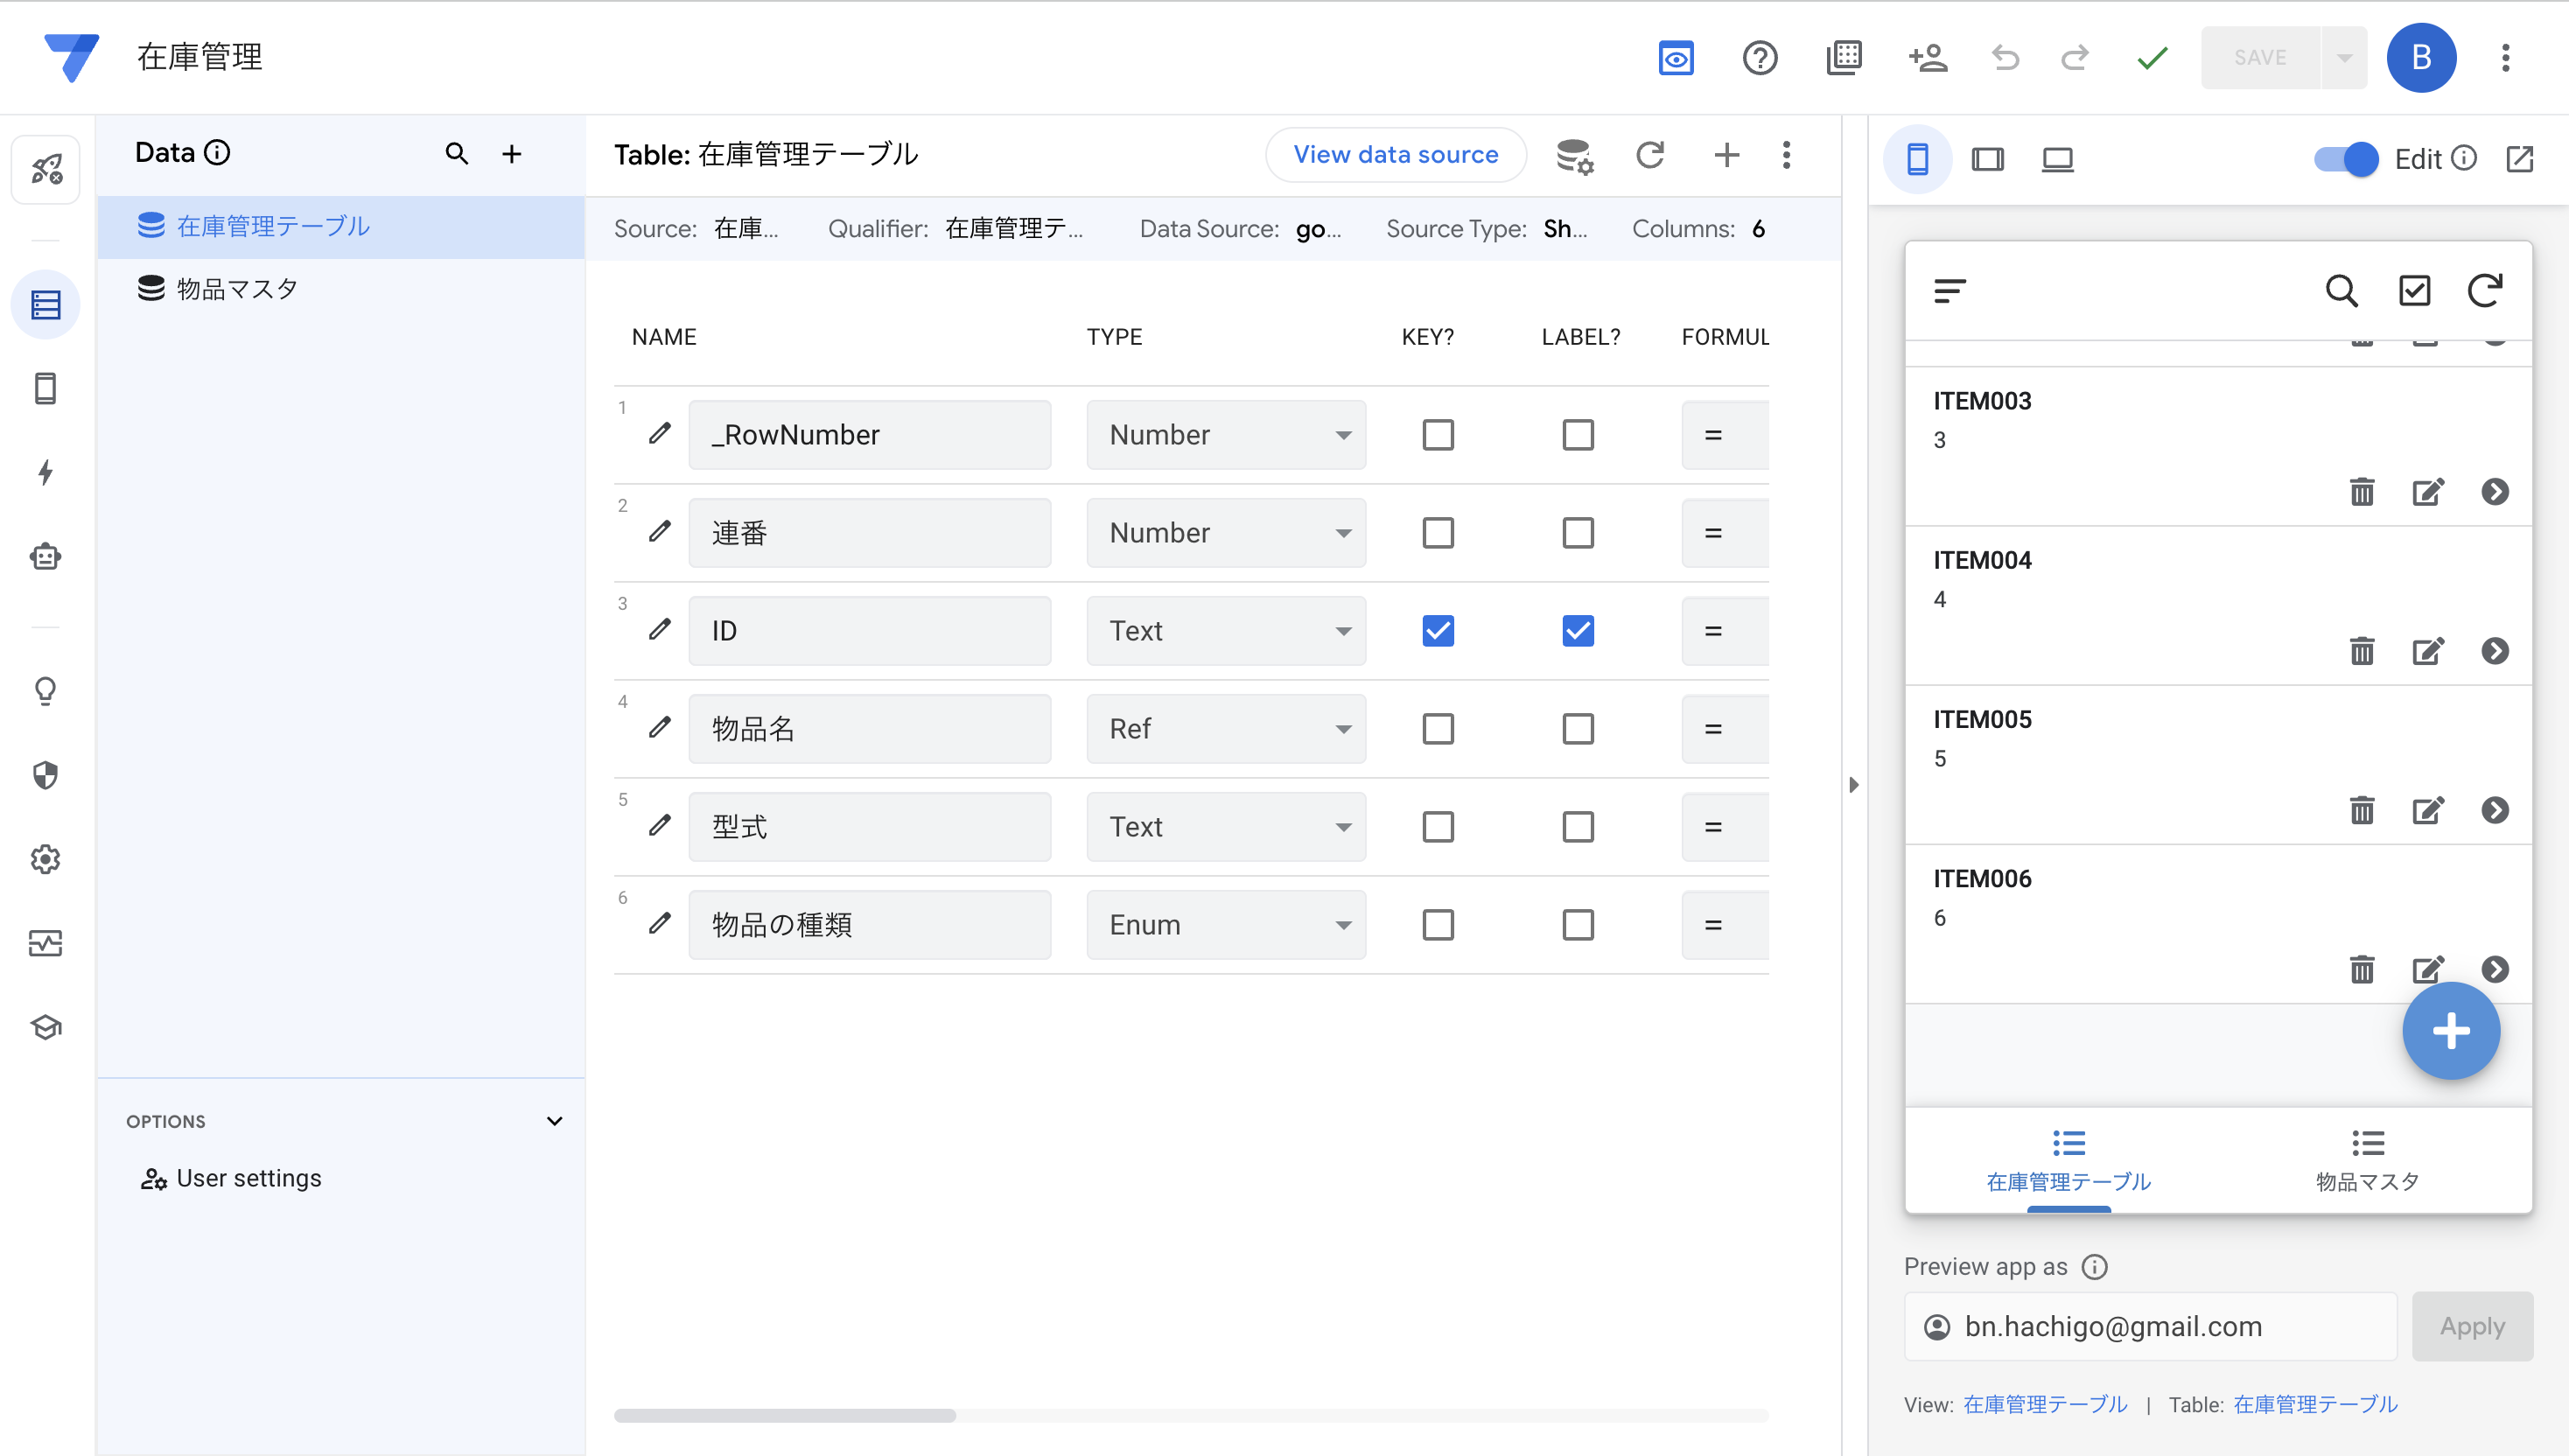Click the Regenerate schema refresh icon
This screenshot has height=1456, width=2569.
(1650, 155)
